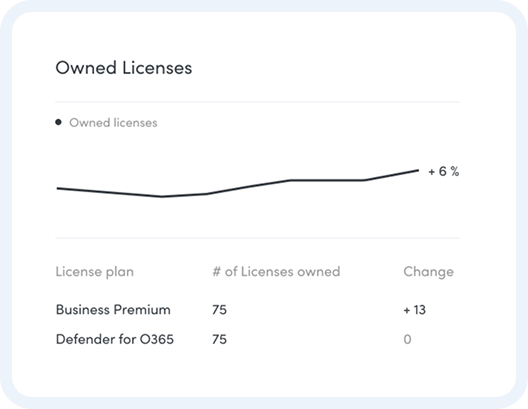Click the lowest dip of the trend line
Screen dimensions: 528x409
[x=162, y=196]
